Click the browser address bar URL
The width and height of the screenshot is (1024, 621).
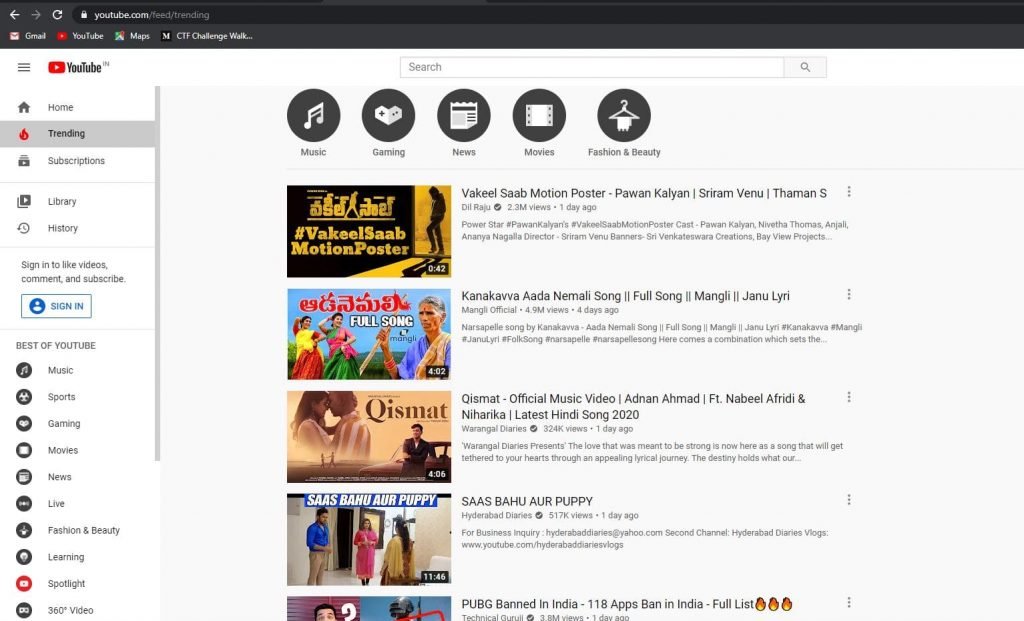click(152, 14)
